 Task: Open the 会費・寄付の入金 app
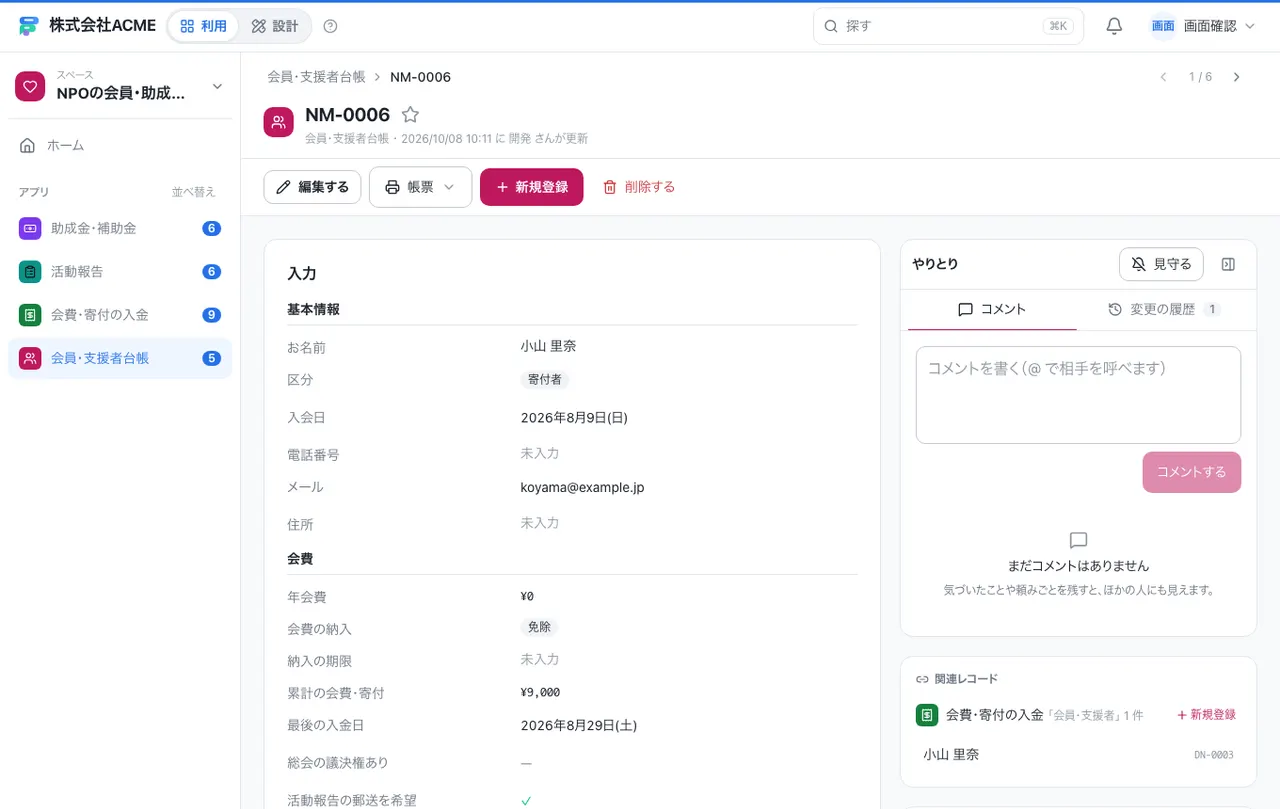(x=120, y=315)
